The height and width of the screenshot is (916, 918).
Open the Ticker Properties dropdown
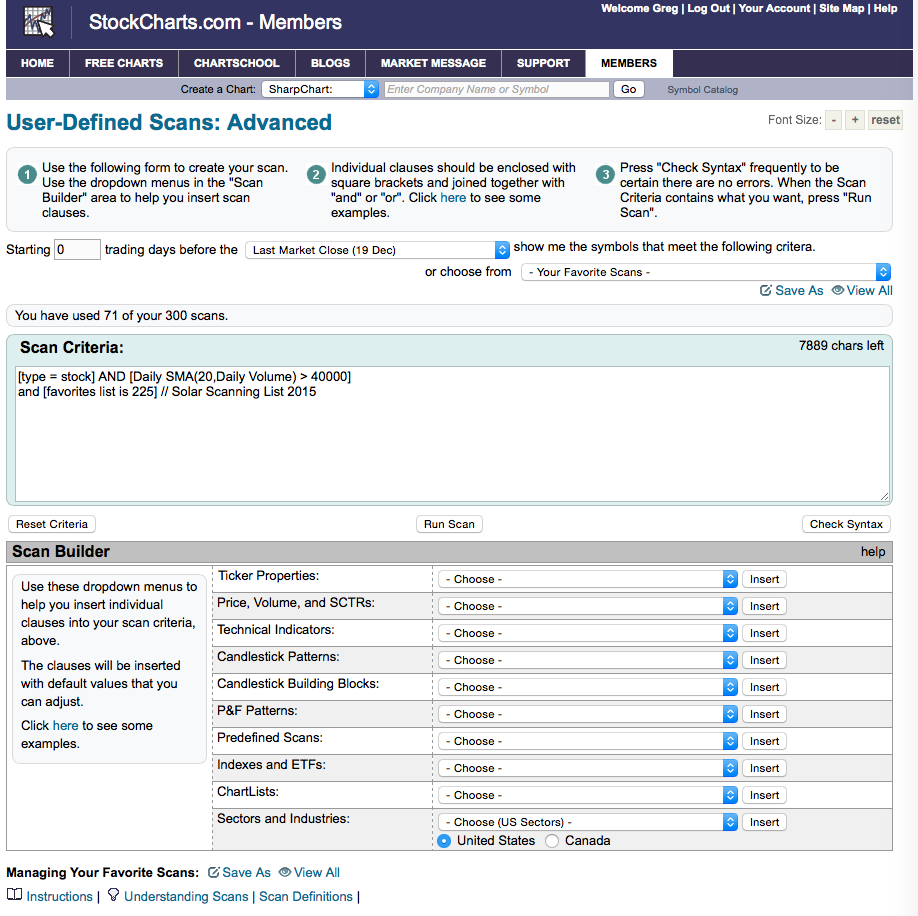click(x=588, y=579)
